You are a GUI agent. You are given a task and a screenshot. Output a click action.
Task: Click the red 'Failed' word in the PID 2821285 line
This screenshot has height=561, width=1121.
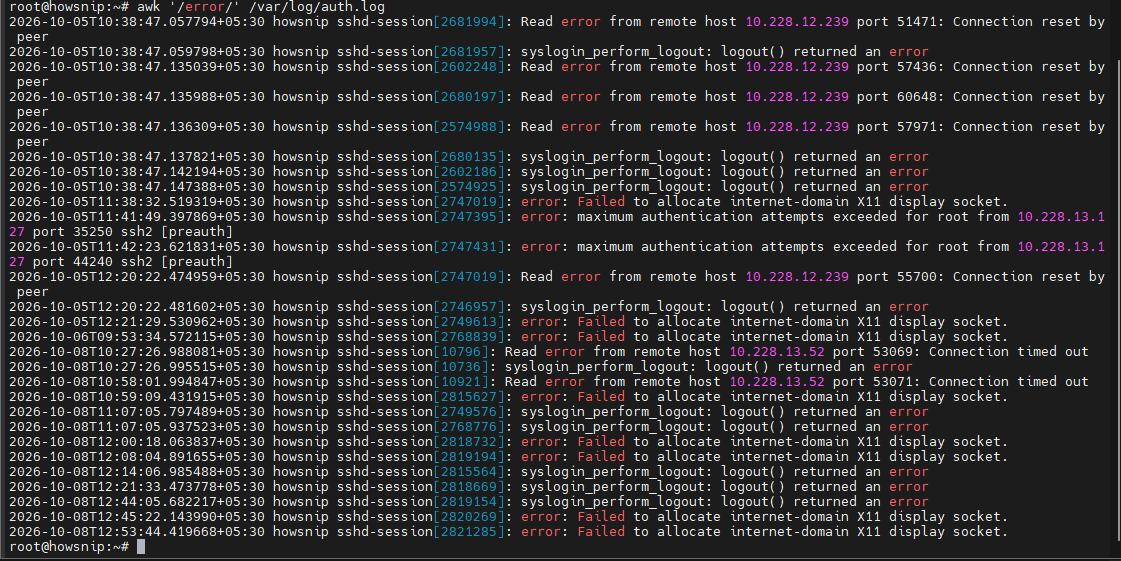[601, 532]
